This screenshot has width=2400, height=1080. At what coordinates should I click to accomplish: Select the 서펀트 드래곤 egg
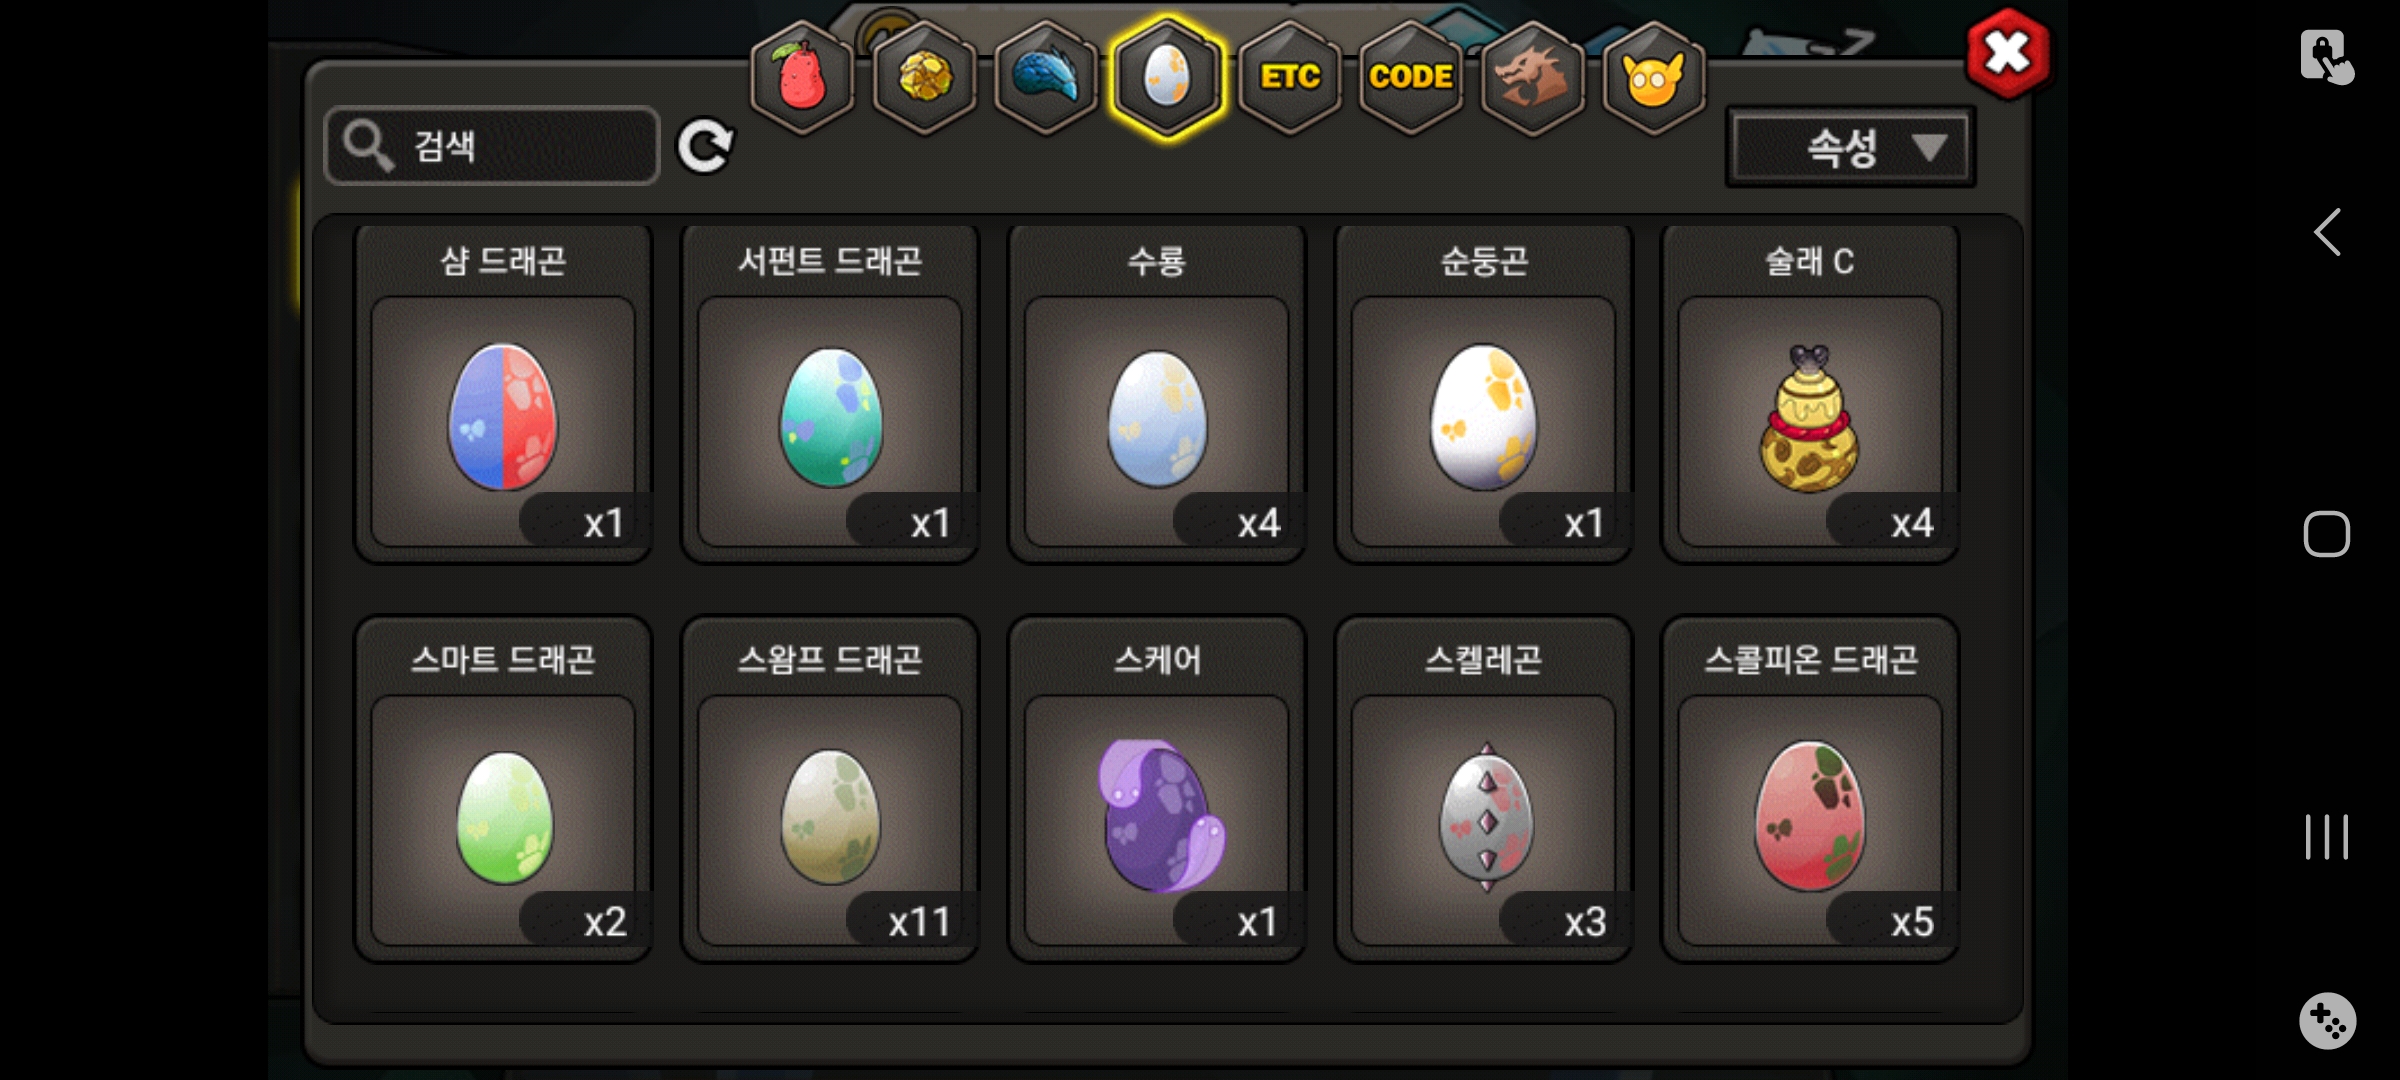[830, 394]
